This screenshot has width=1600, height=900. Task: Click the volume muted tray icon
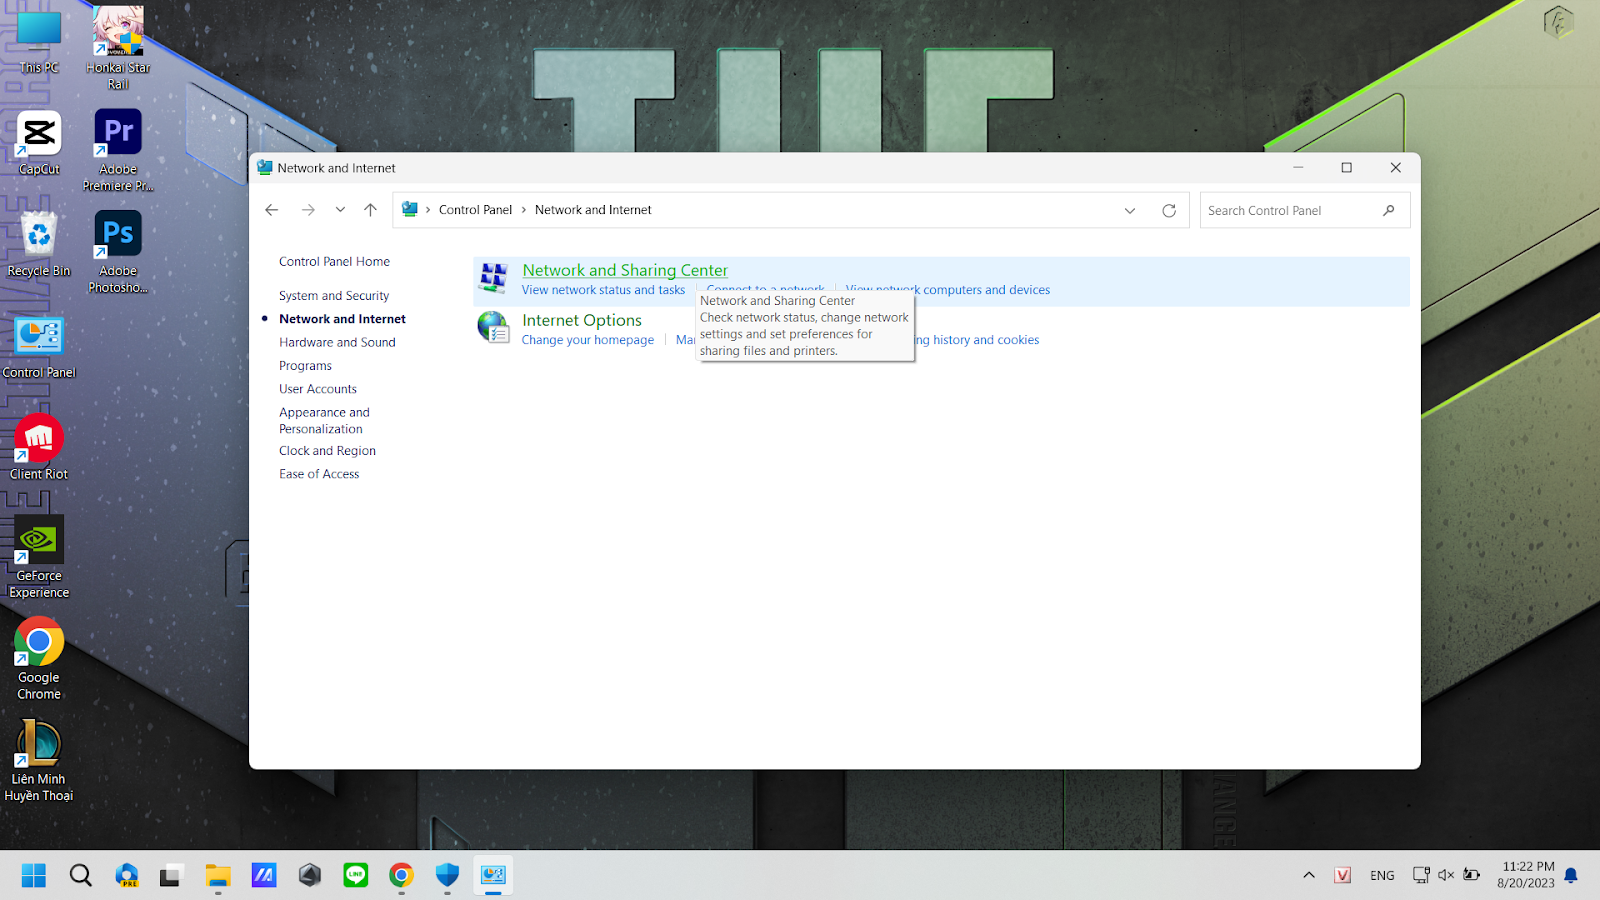pyautogui.click(x=1446, y=875)
